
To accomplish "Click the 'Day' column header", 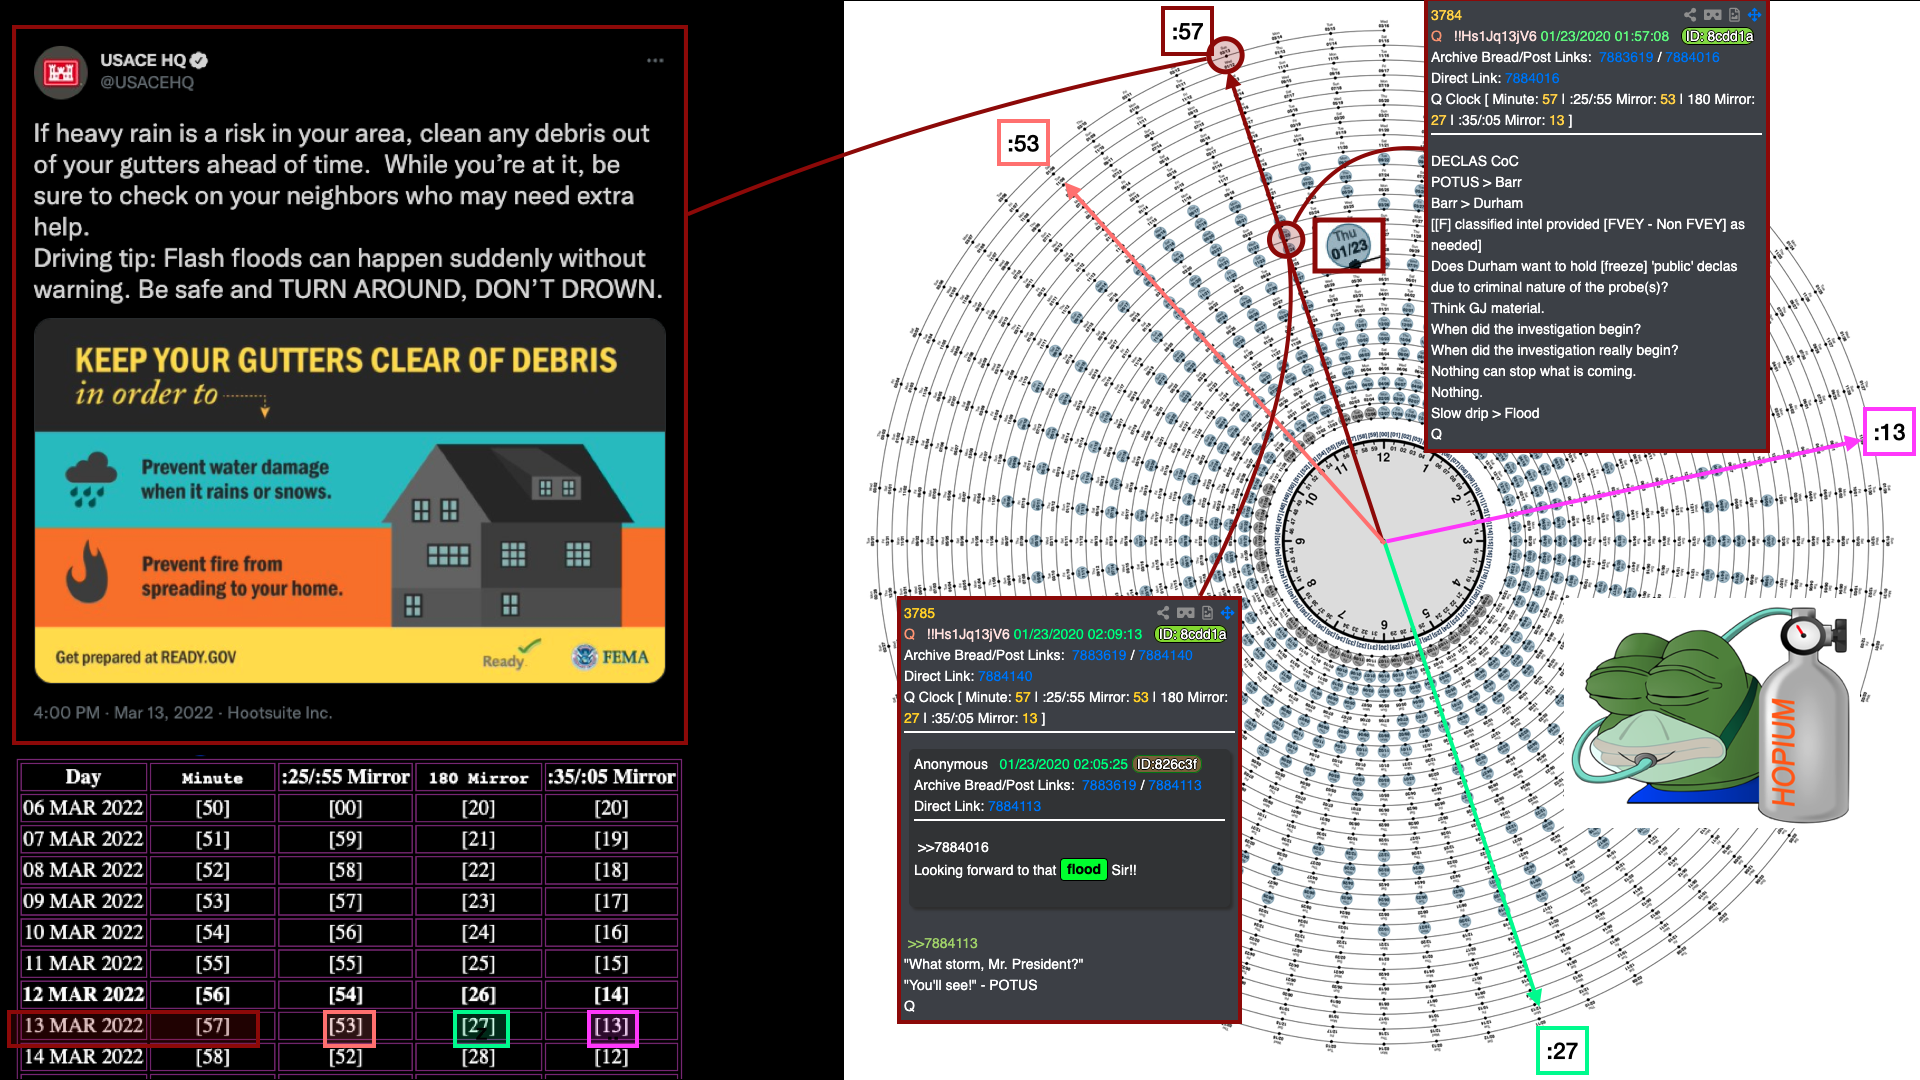I will (83, 777).
